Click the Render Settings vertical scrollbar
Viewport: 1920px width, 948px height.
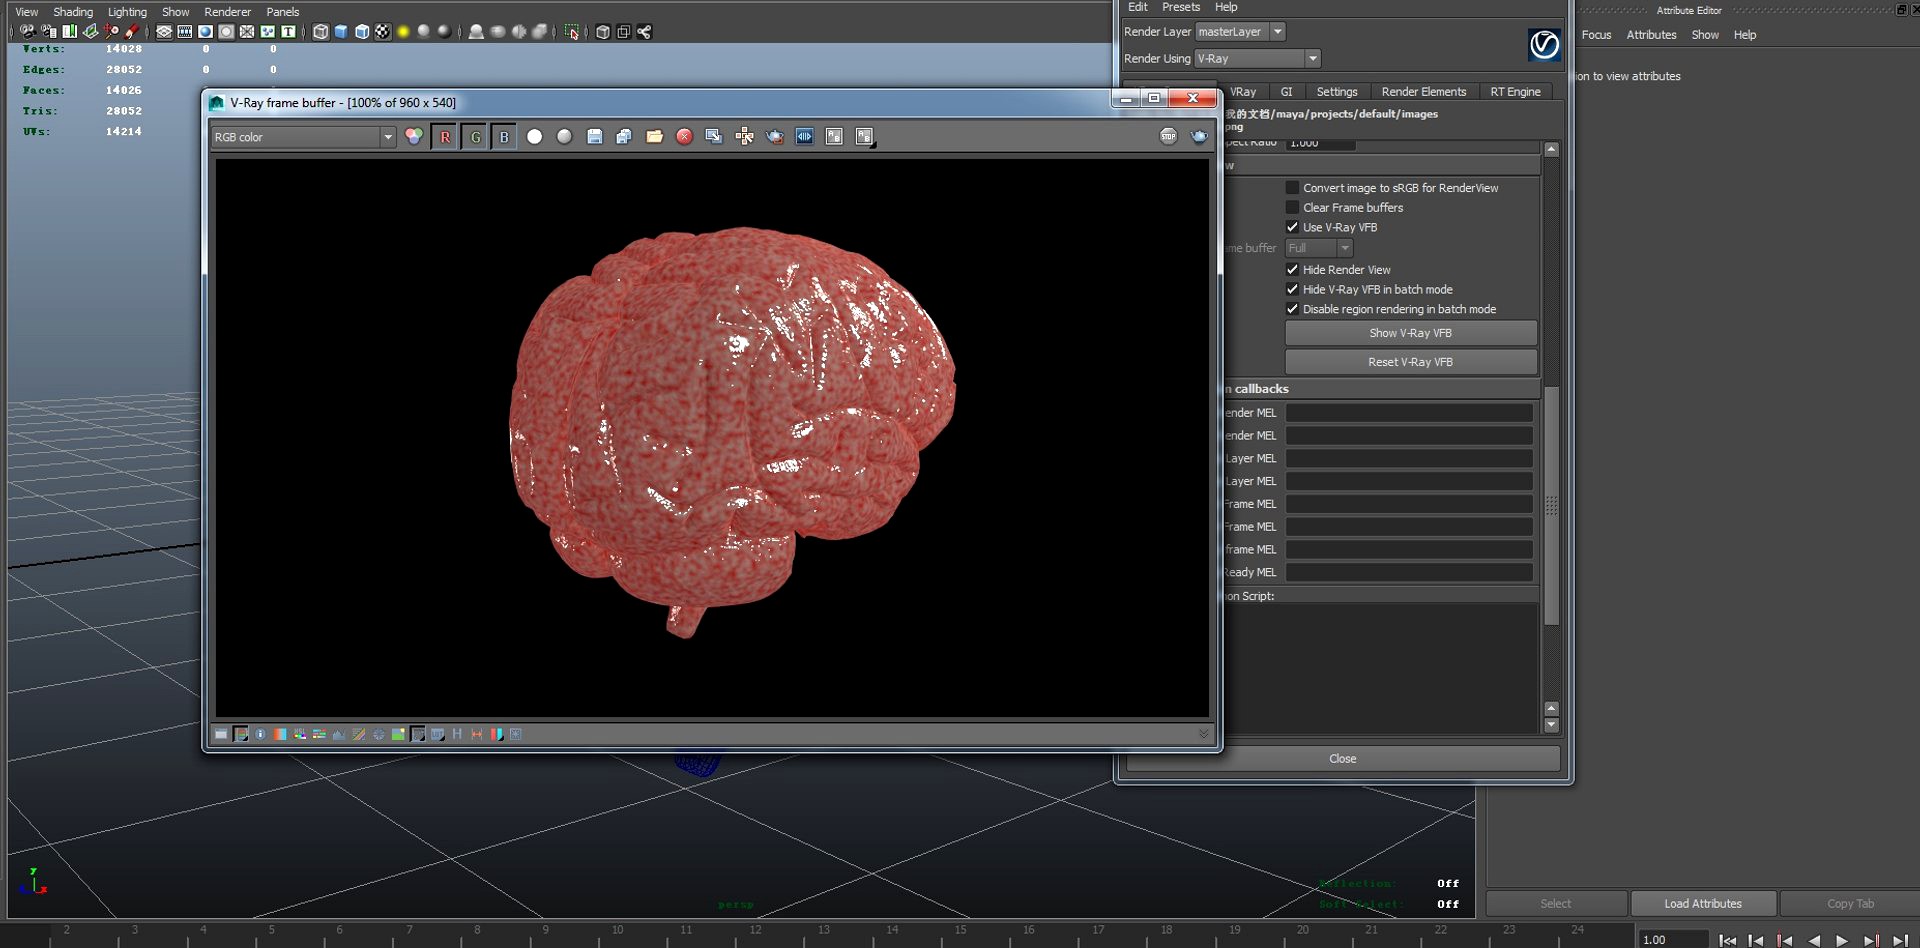tap(1551, 505)
